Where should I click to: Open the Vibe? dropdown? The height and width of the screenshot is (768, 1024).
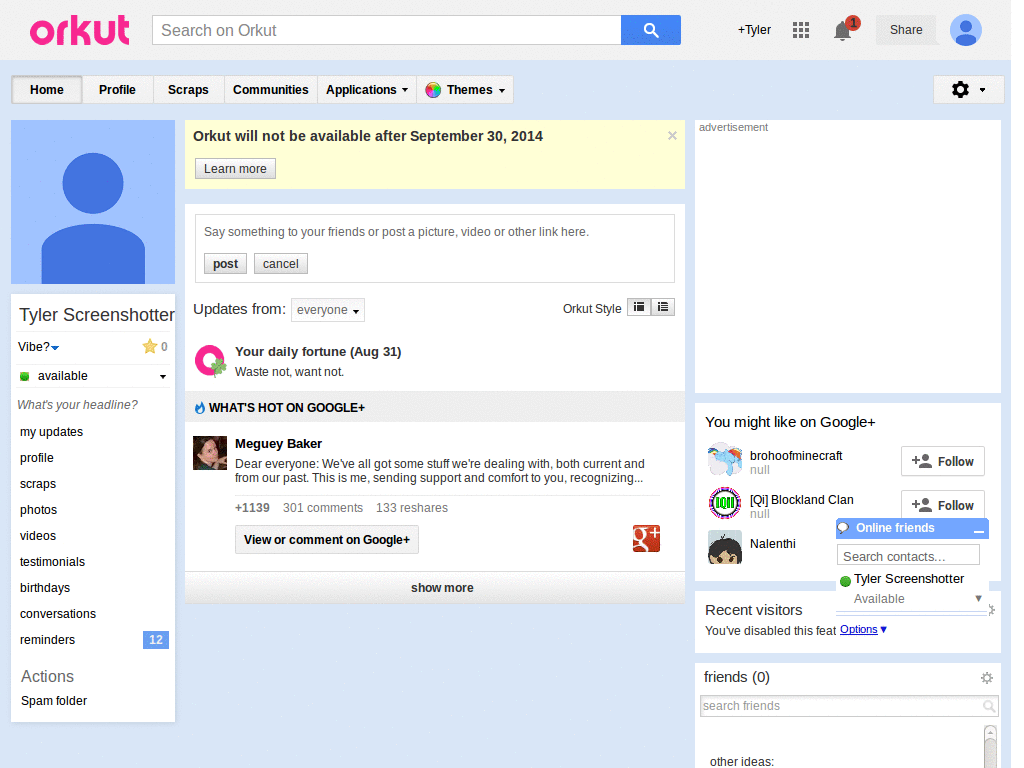click(39, 347)
